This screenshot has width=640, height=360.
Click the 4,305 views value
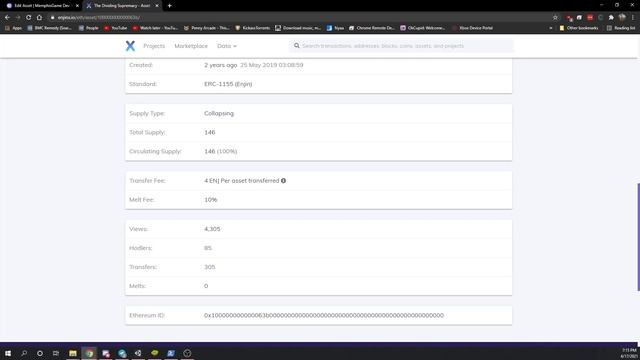click(212, 229)
